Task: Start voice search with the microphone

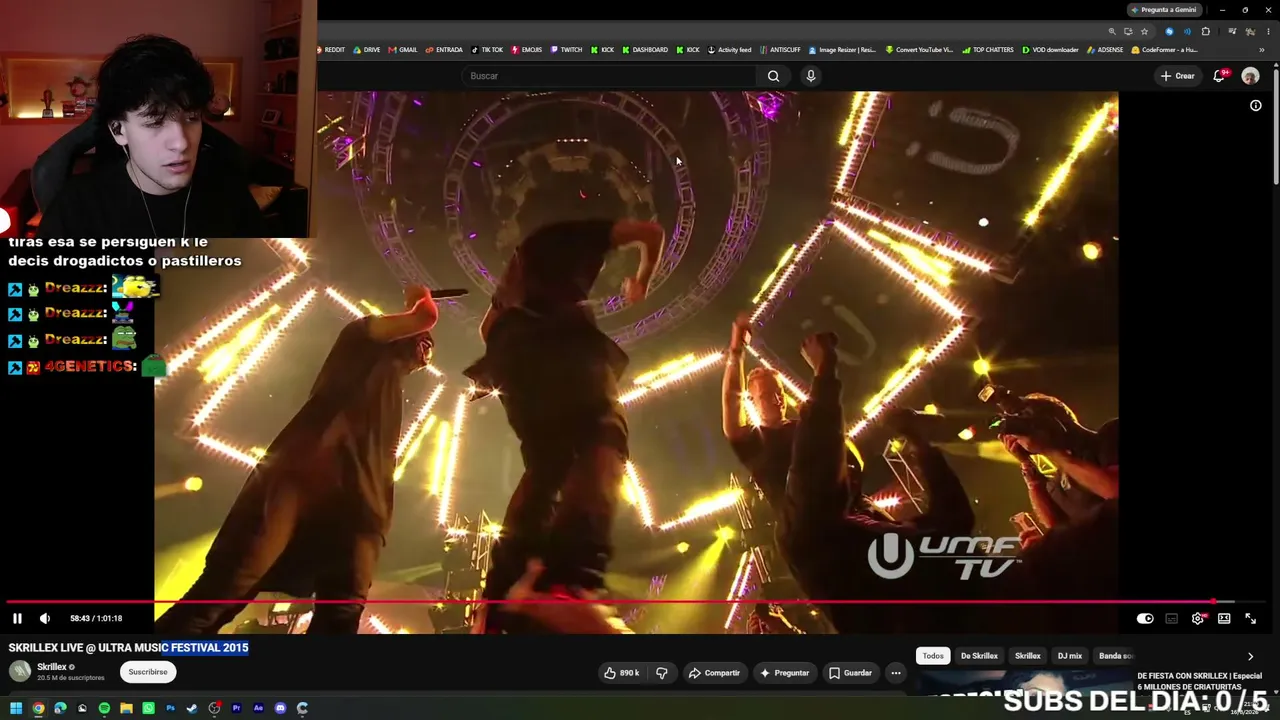Action: click(811, 76)
